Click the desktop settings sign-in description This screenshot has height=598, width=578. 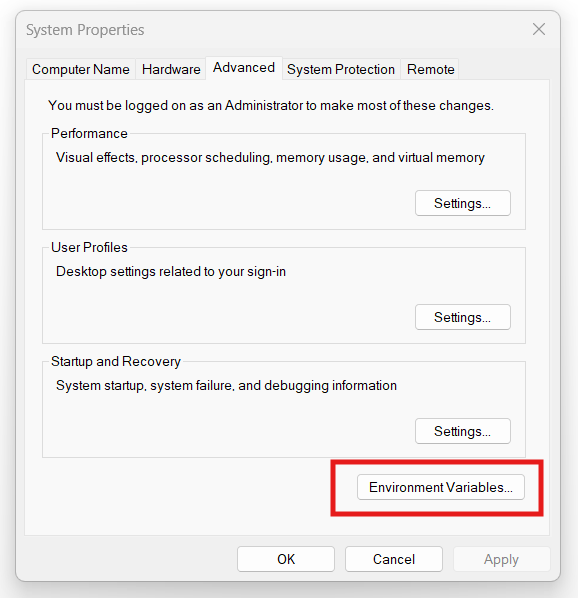[171, 272]
